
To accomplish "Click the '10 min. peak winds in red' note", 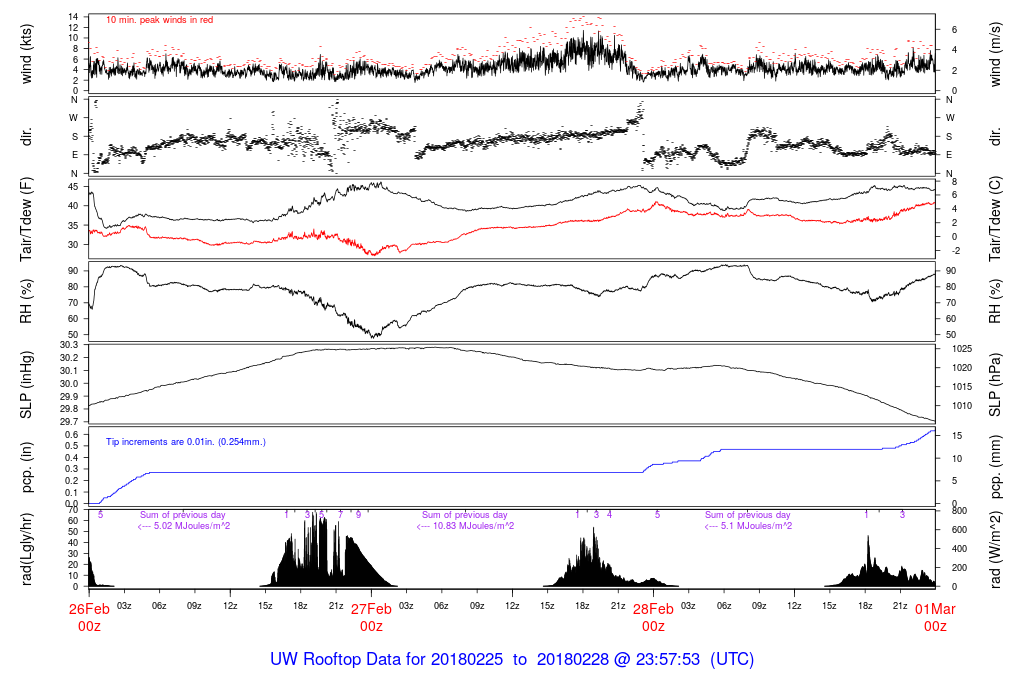I will click(x=159, y=20).
